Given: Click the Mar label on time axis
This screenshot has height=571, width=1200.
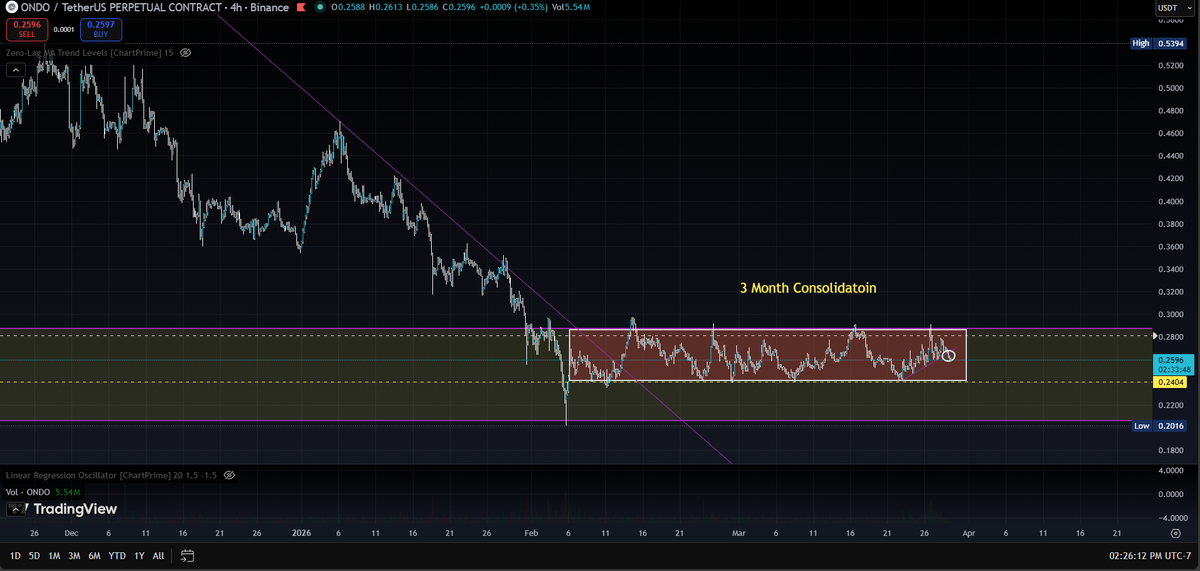Looking at the screenshot, I should tap(739, 535).
